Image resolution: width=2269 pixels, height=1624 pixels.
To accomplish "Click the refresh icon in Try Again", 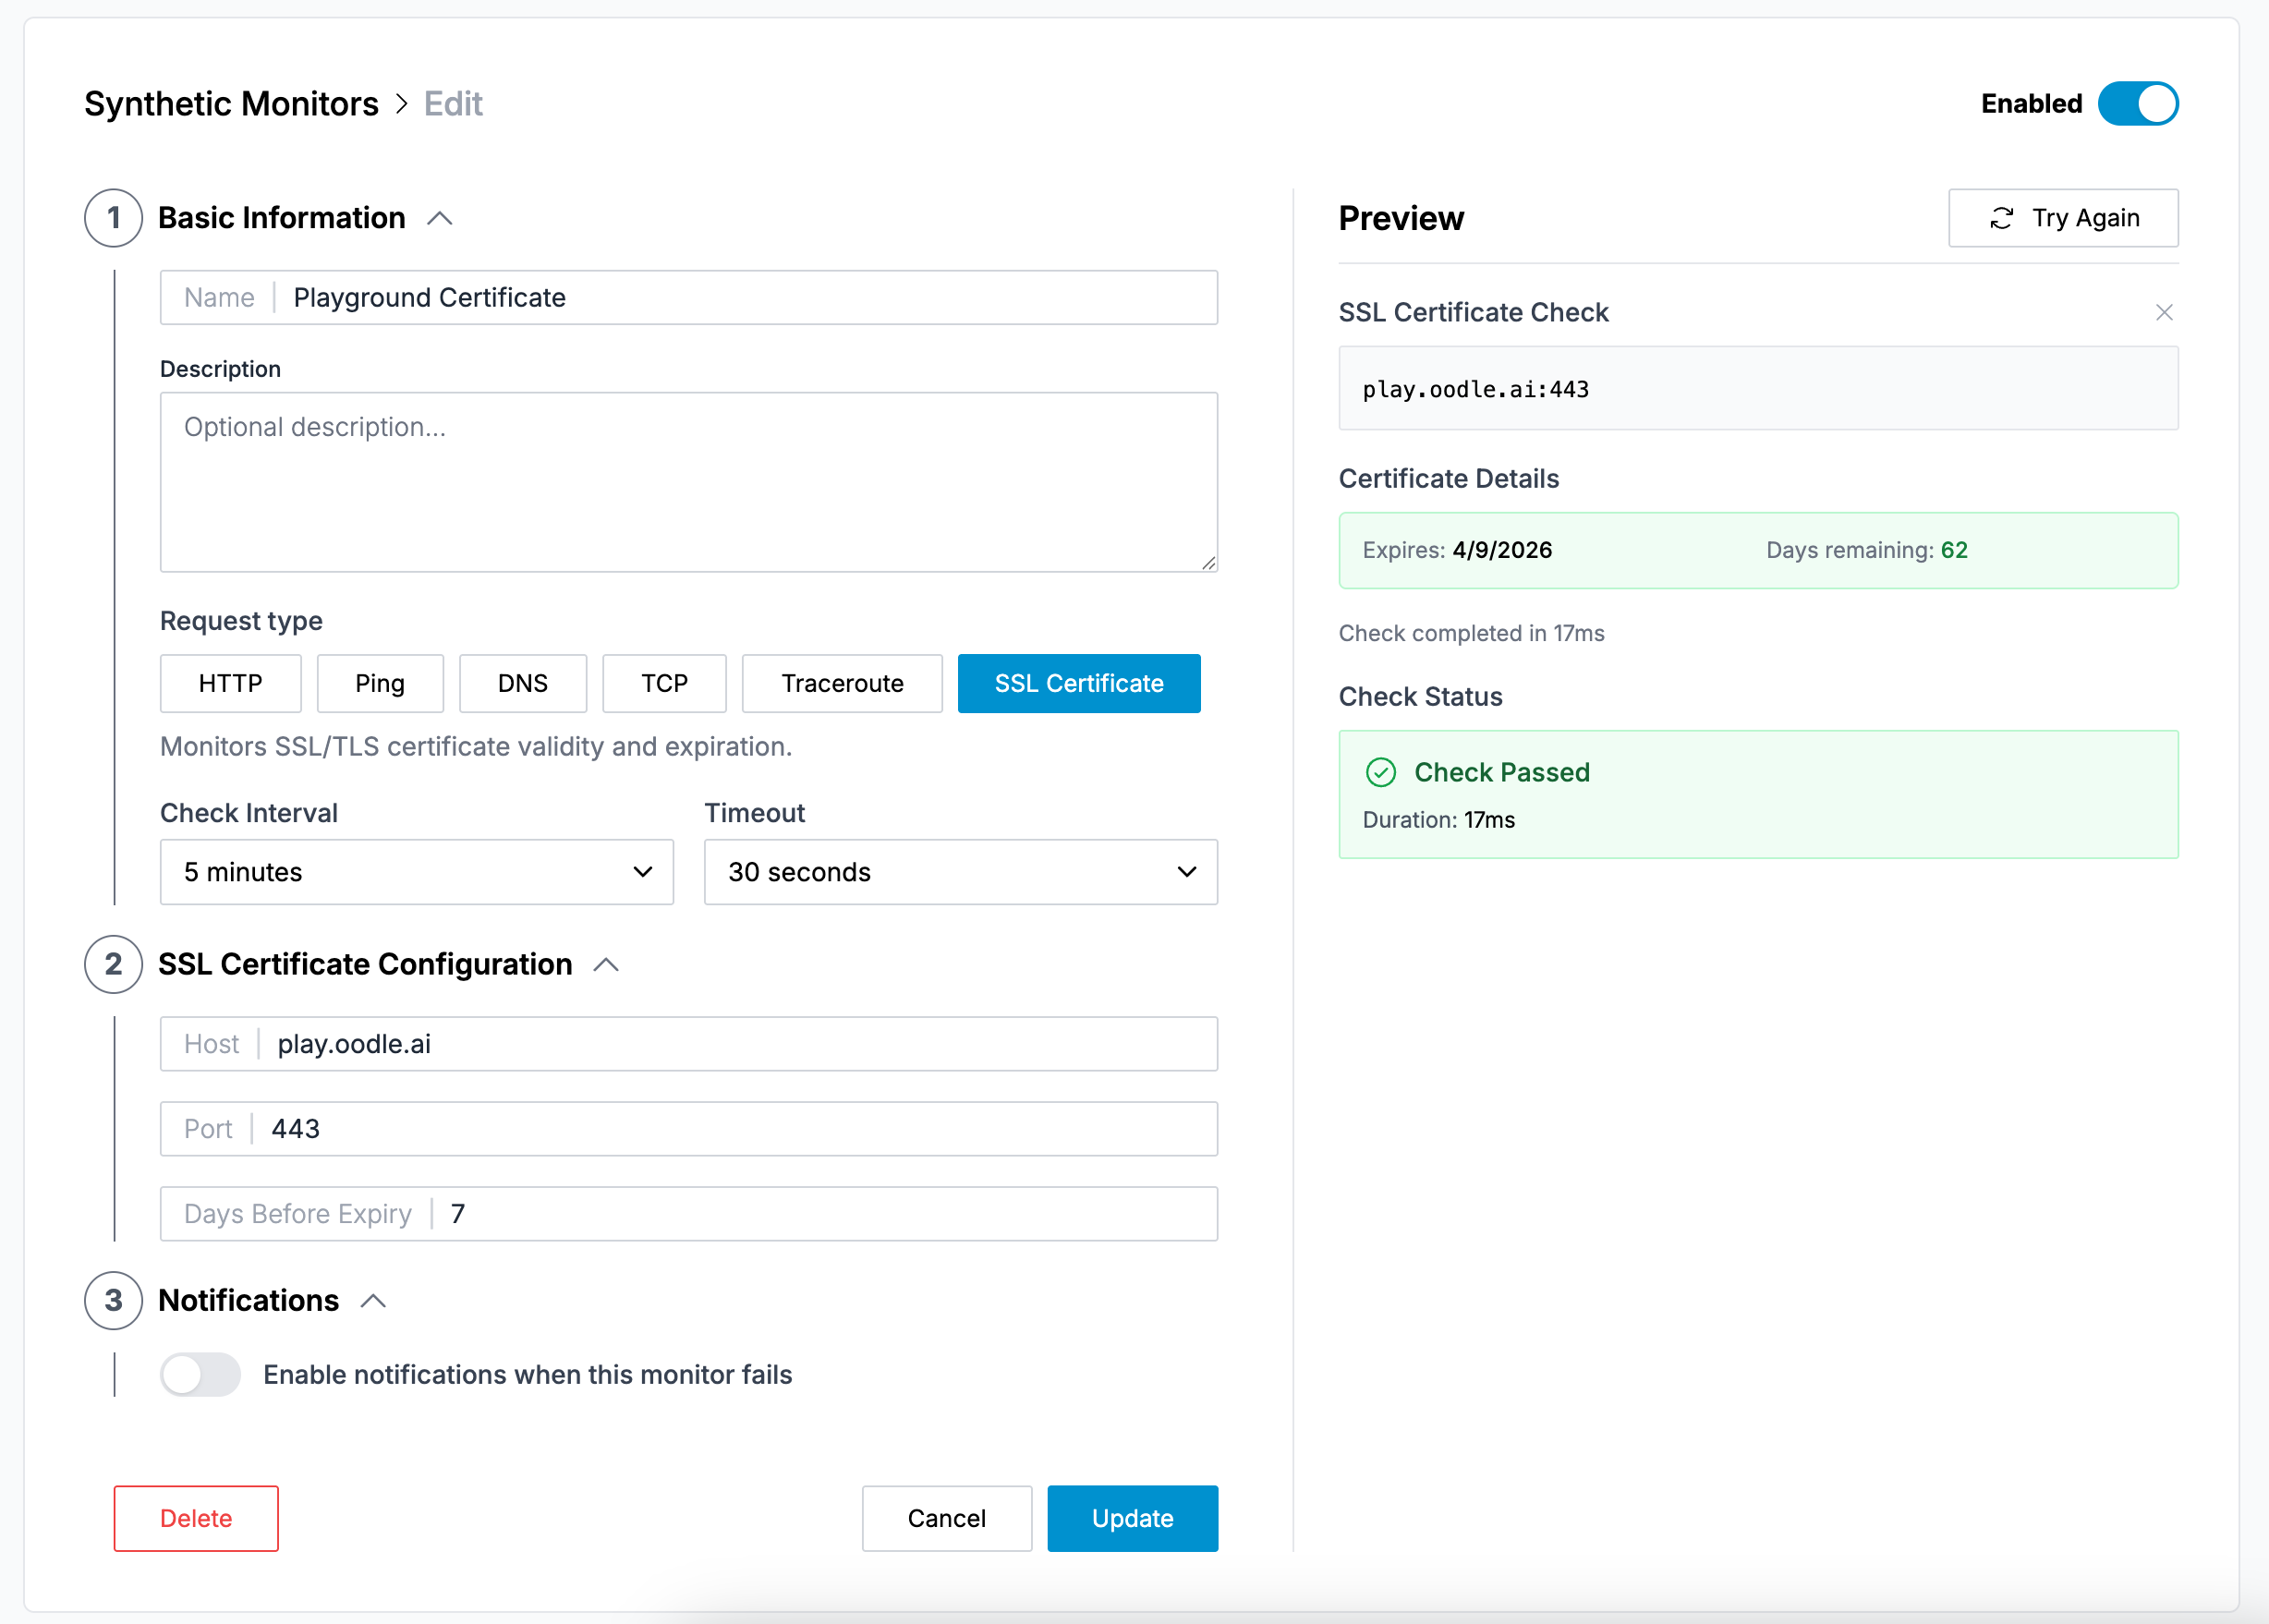I will coord(2001,218).
